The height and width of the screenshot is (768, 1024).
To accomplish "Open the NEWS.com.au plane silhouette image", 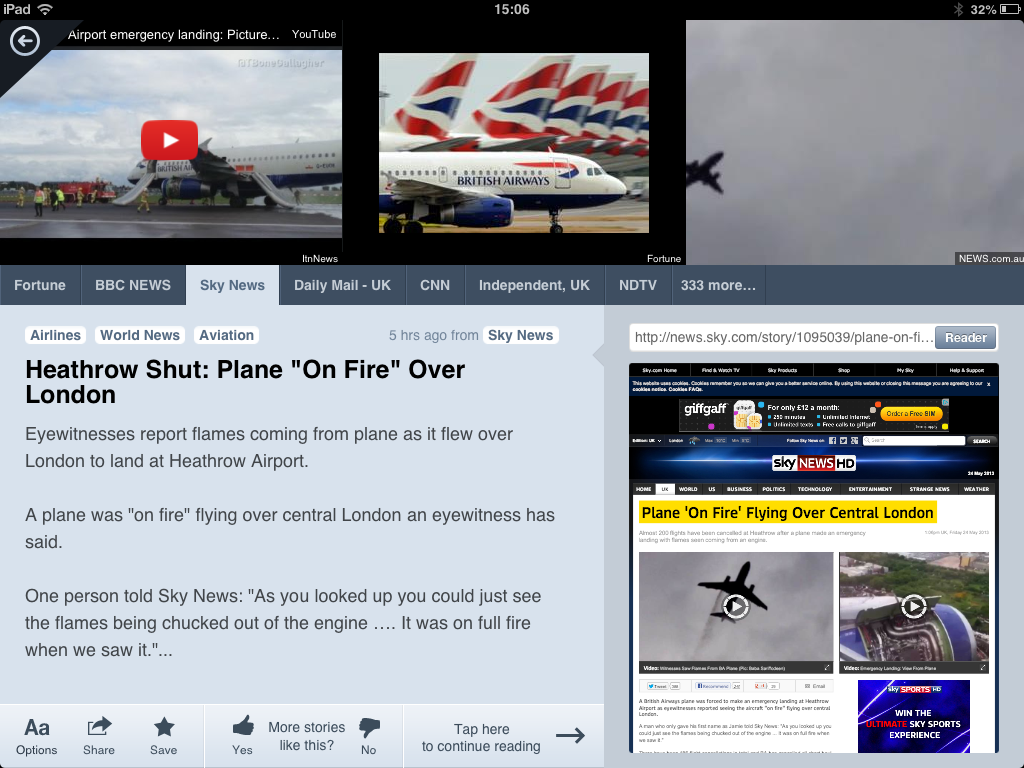I will tap(855, 142).
